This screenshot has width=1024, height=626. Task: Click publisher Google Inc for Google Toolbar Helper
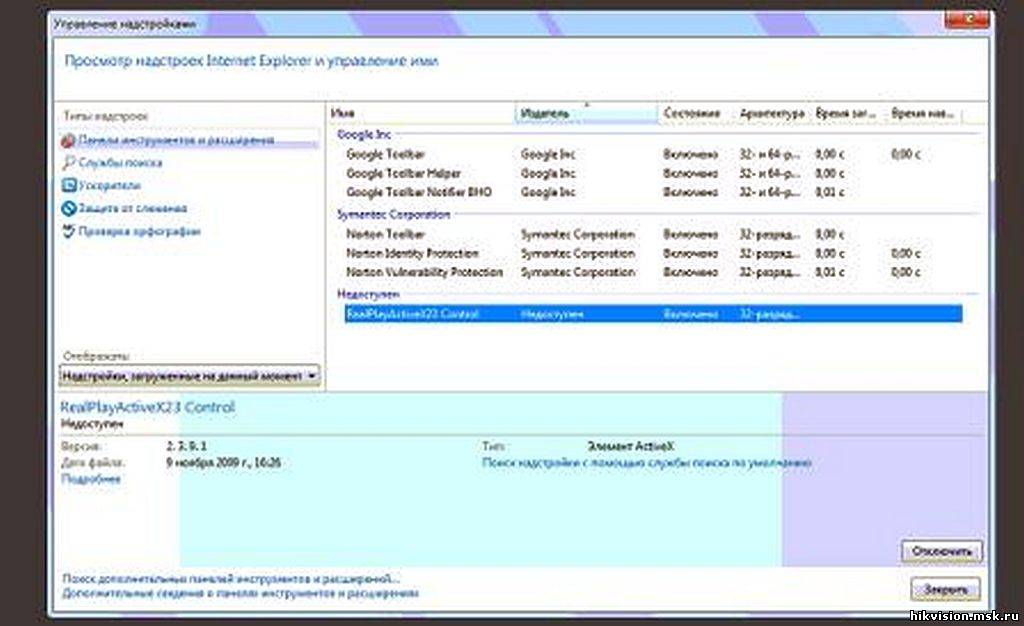tap(548, 174)
